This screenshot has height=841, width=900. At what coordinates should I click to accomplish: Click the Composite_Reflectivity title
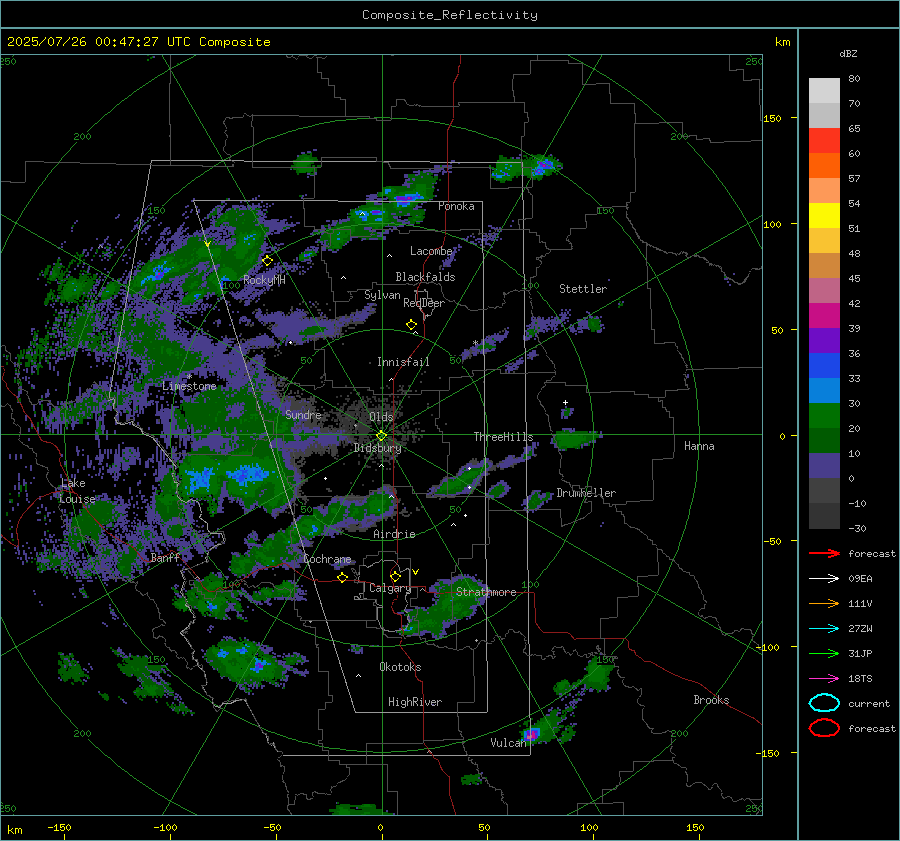(449, 15)
